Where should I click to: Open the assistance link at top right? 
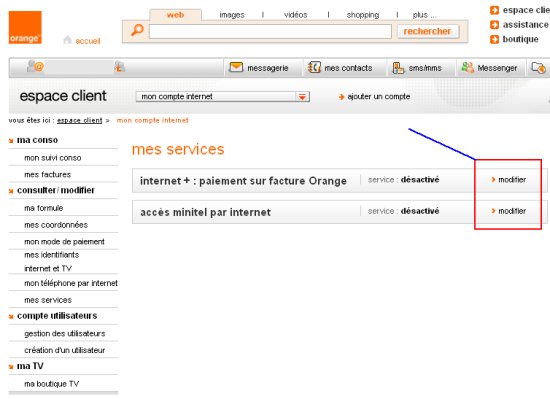525,25
